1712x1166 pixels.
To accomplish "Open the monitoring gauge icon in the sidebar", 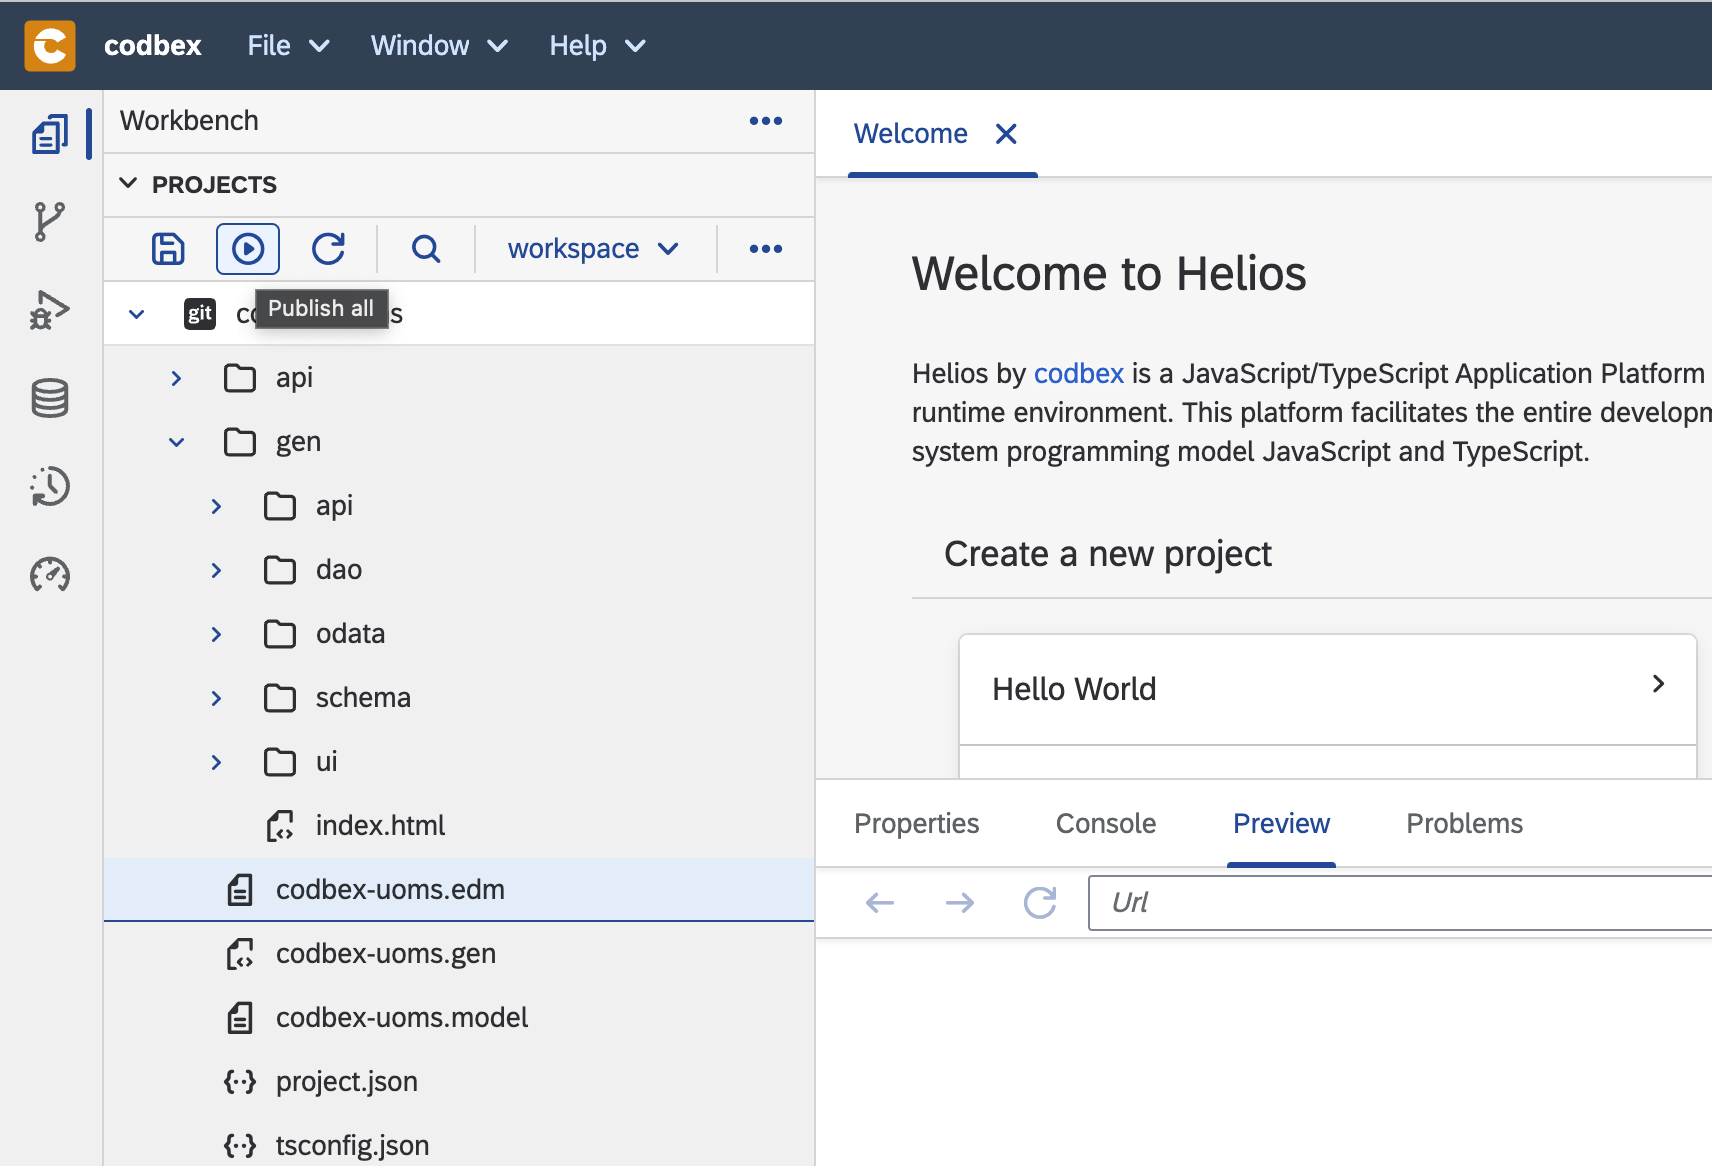I will click(x=50, y=575).
